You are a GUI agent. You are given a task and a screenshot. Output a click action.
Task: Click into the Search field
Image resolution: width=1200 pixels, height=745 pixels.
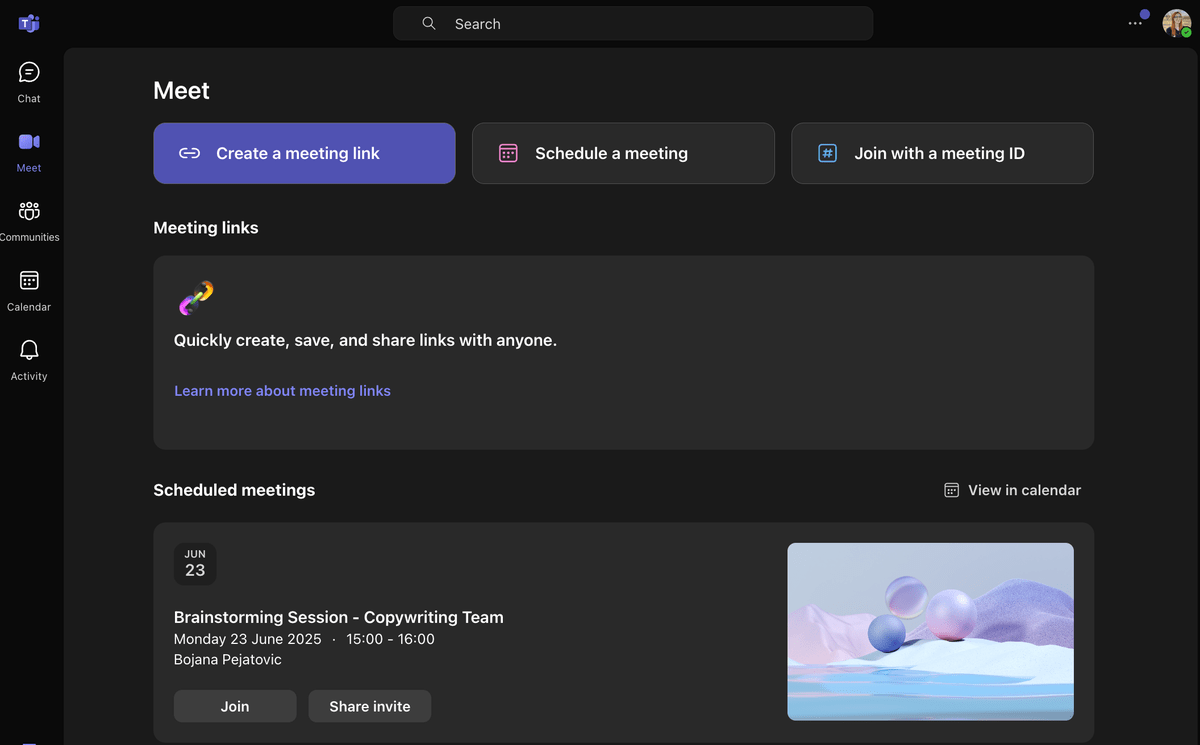tap(633, 23)
